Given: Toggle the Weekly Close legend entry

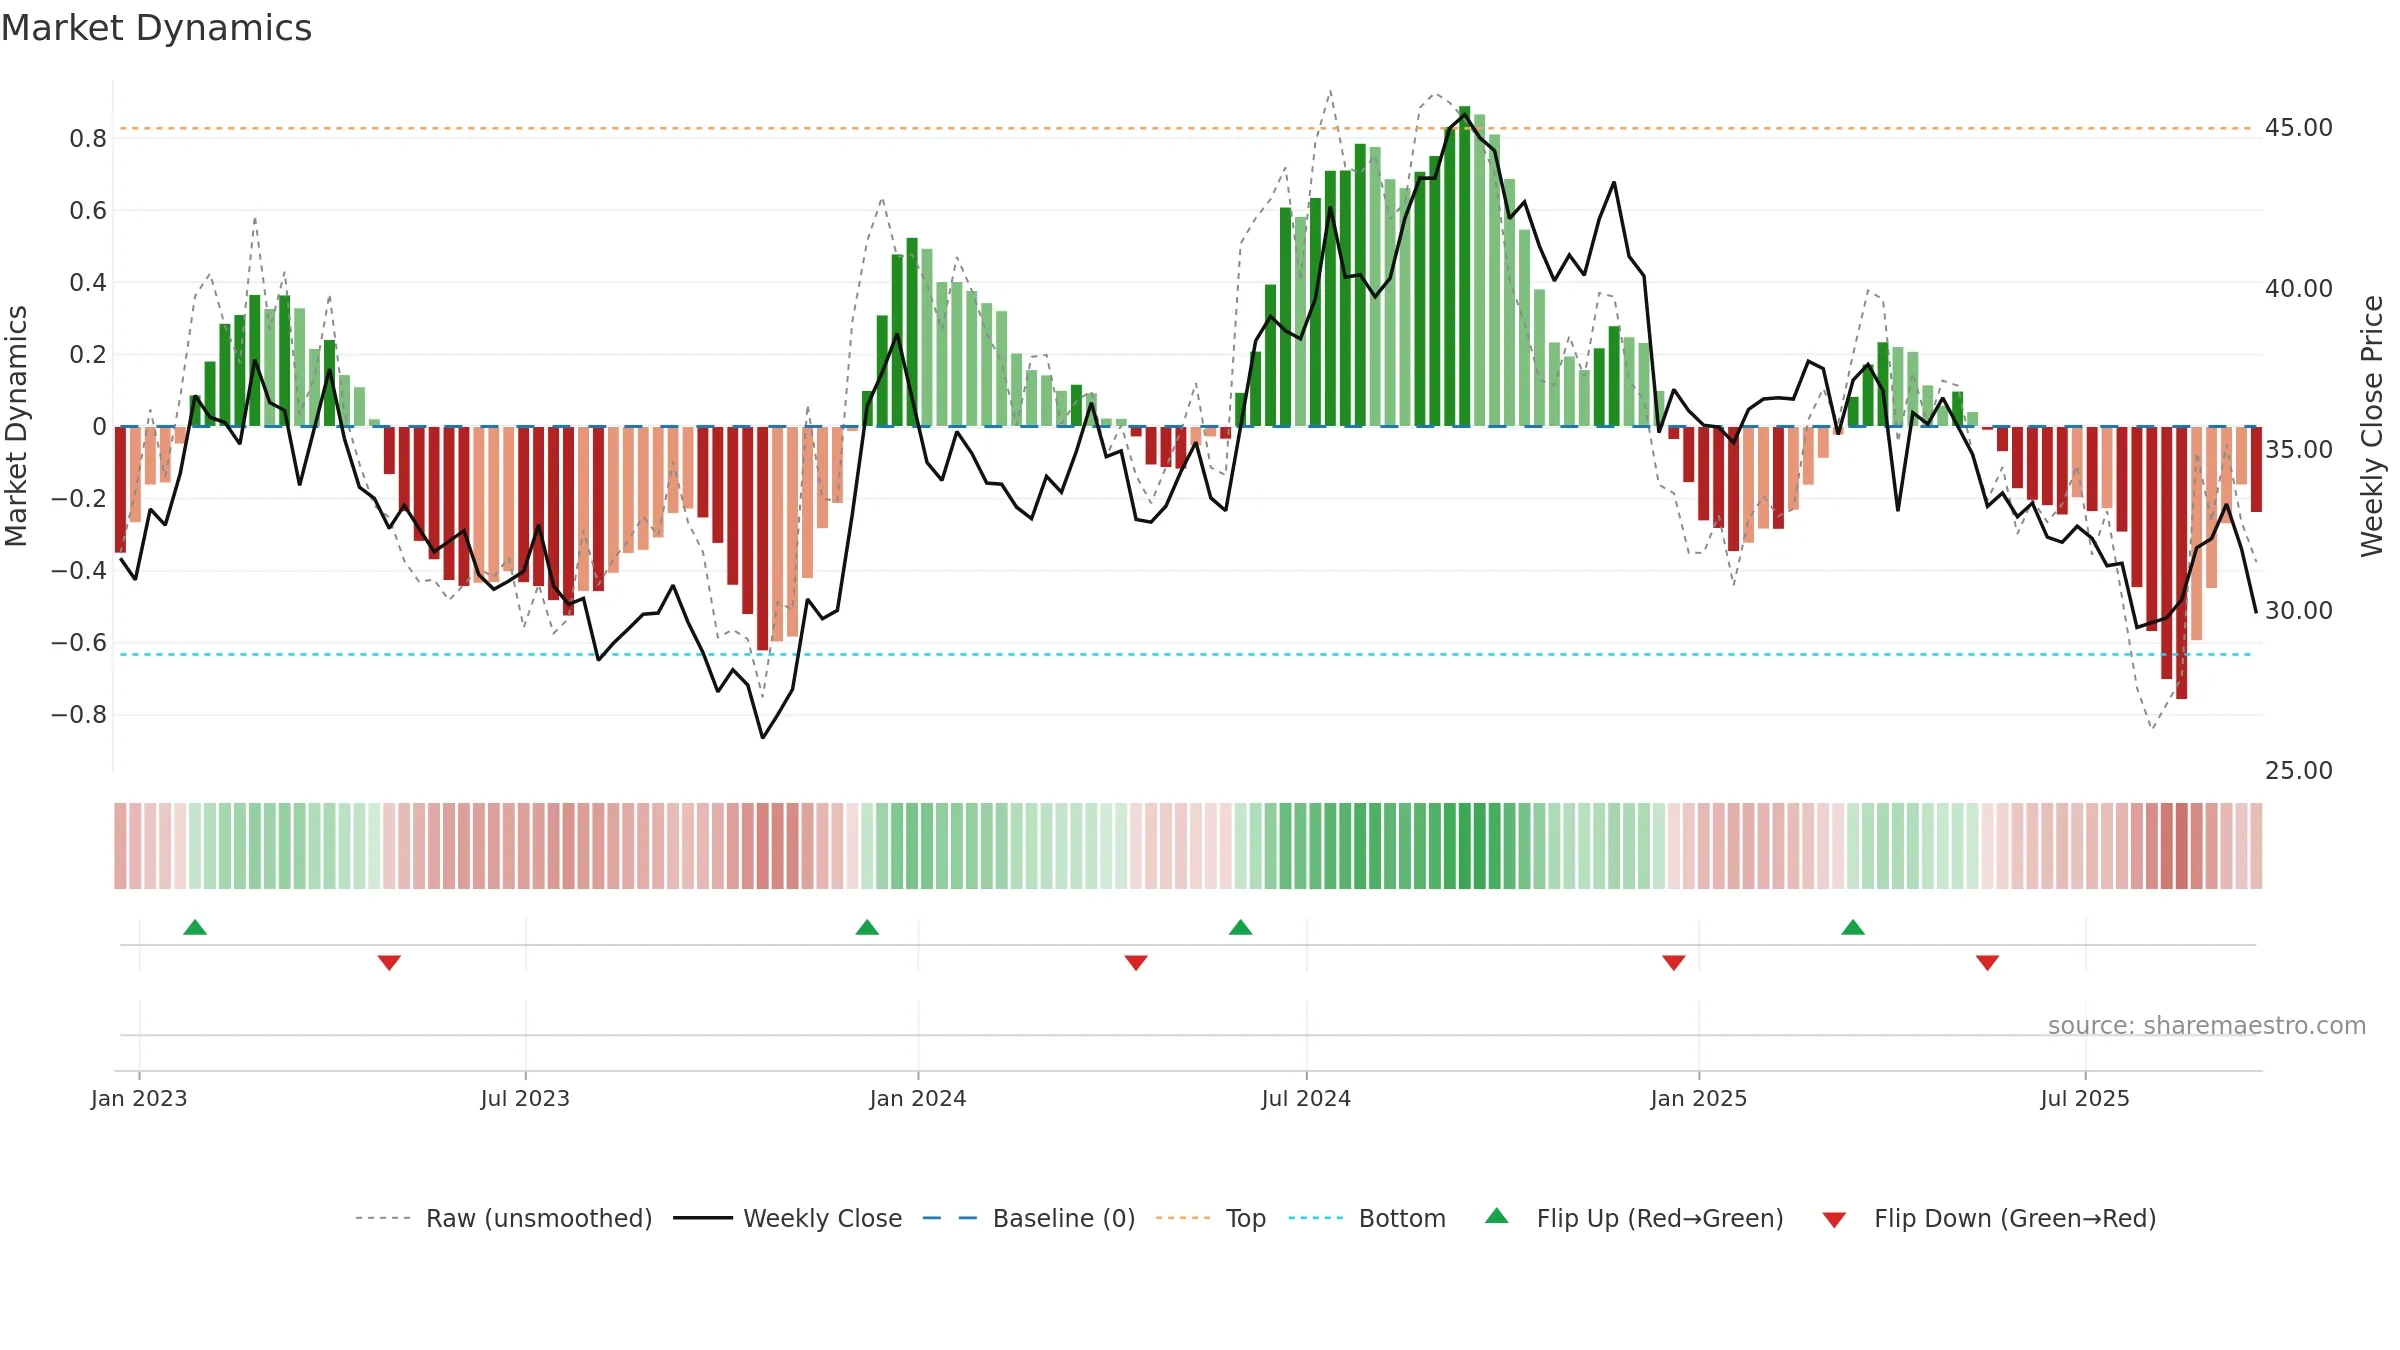Looking at the screenshot, I should (x=788, y=1218).
